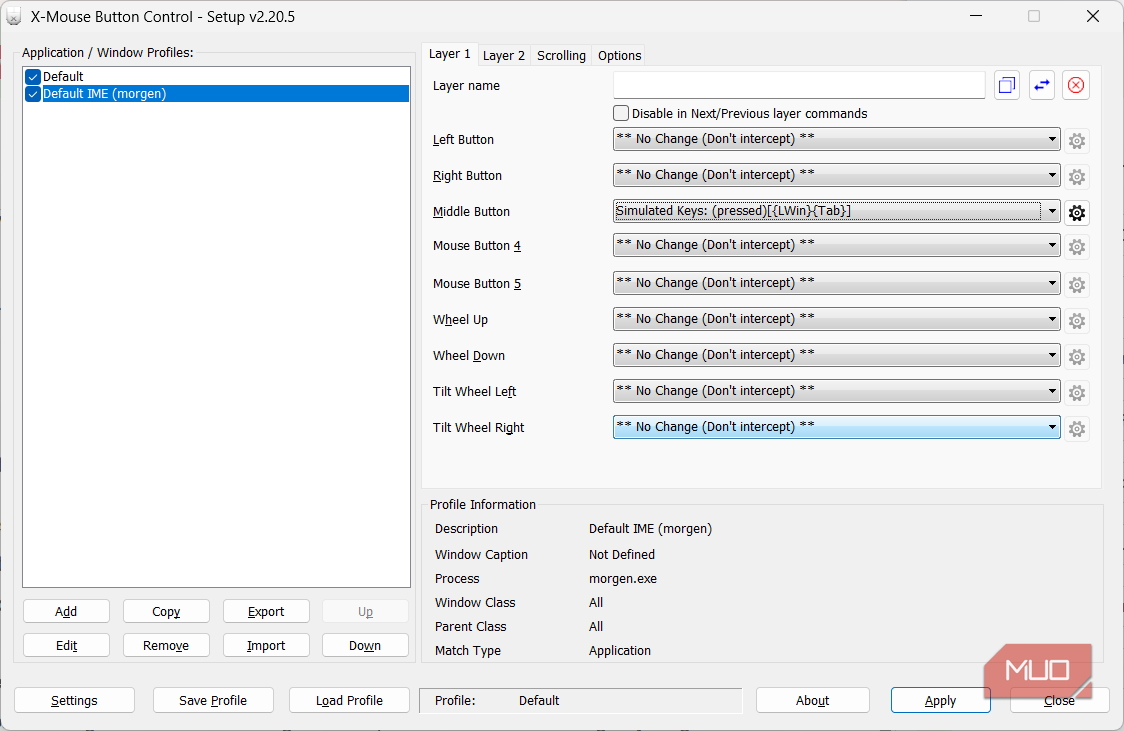Click the Export button

pos(266,611)
